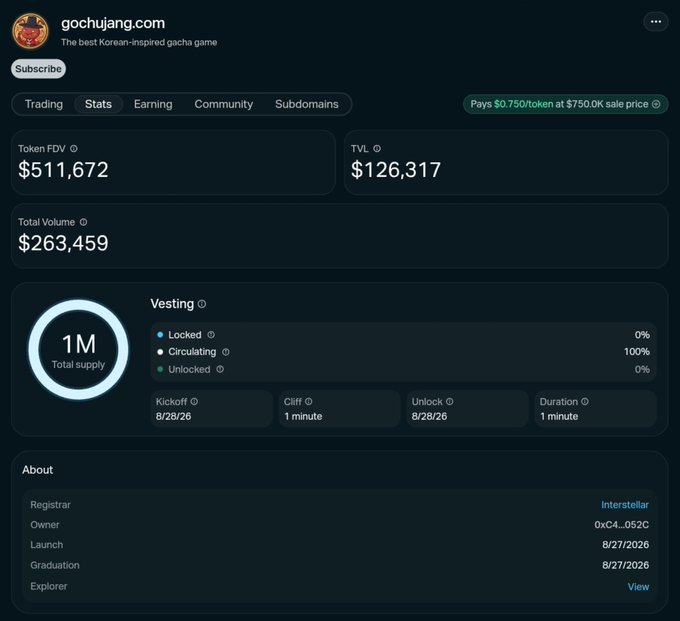The image size is (680, 621).
Task: Click the gochujang.com avatar logo
Action: click(30, 31)
